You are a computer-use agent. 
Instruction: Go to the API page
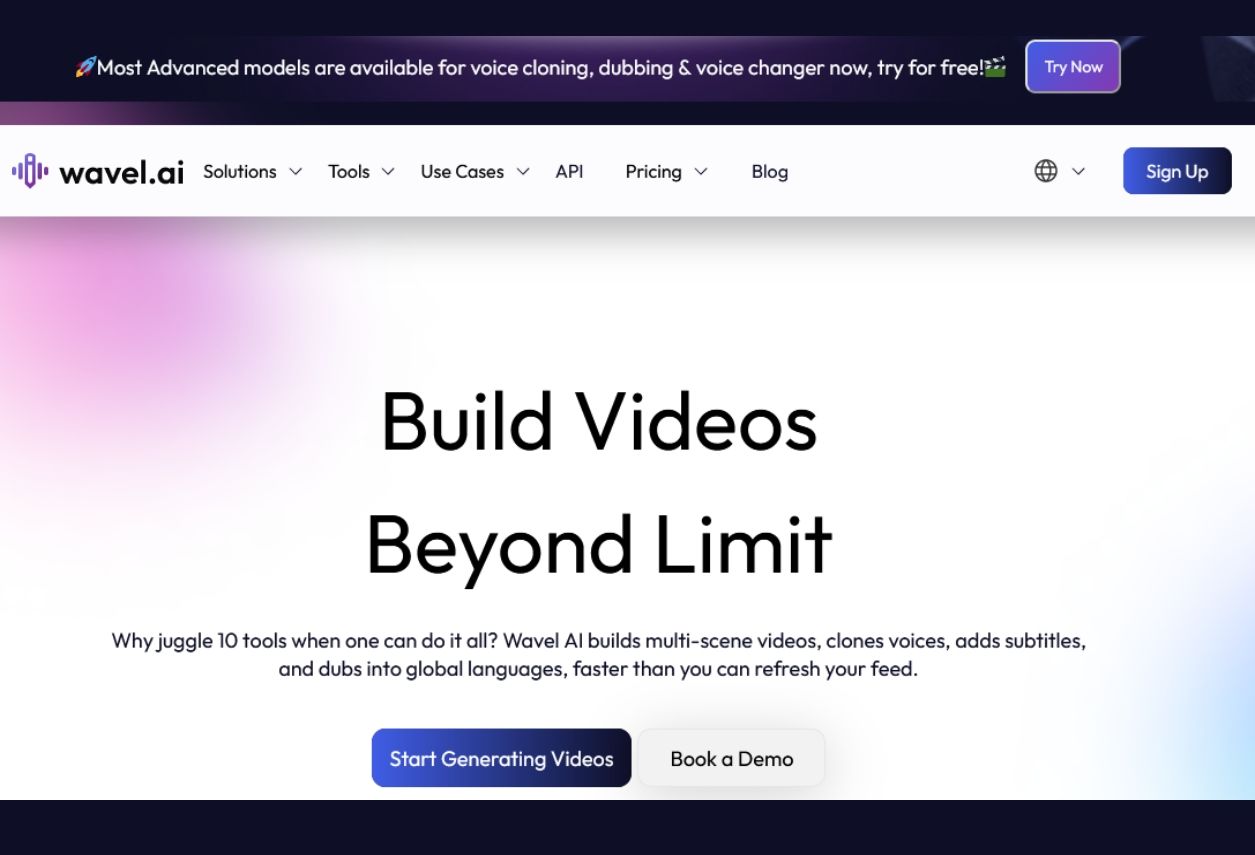pos(569,172)
